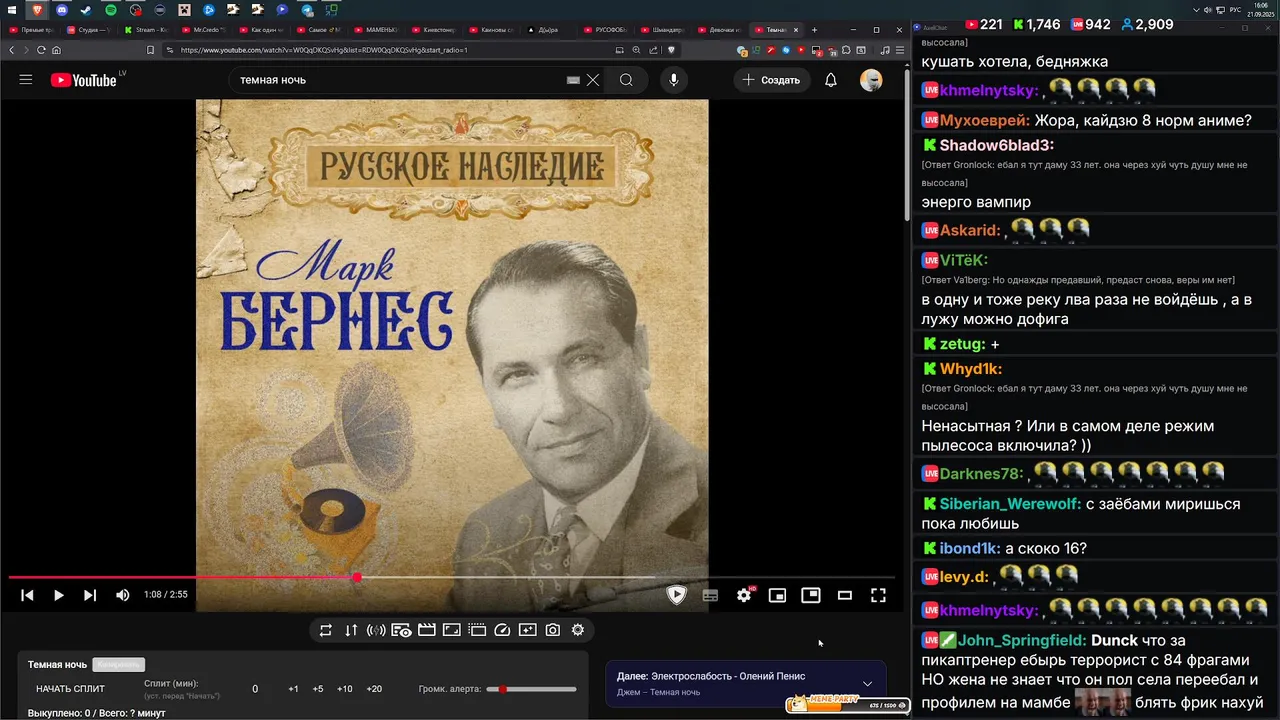Open a new browser tab
This screenshot has width=1280, height=720.
click(x=815, y=30)
